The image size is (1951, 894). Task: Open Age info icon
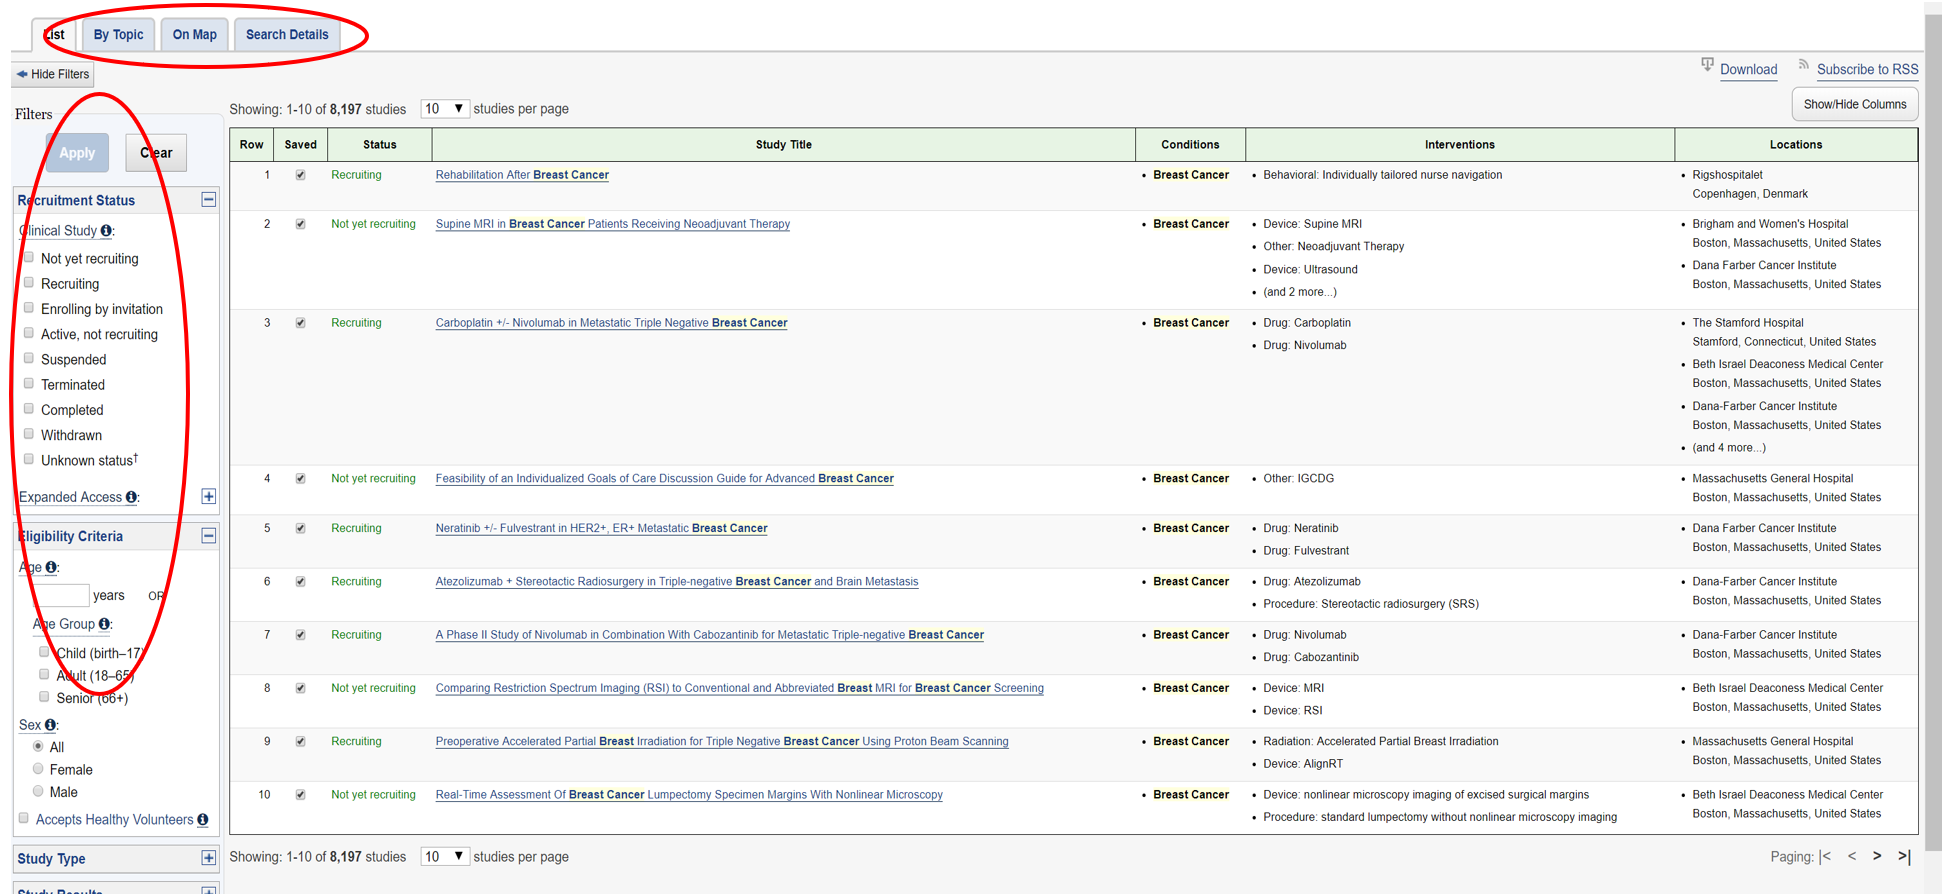click(x=51, y=567)
